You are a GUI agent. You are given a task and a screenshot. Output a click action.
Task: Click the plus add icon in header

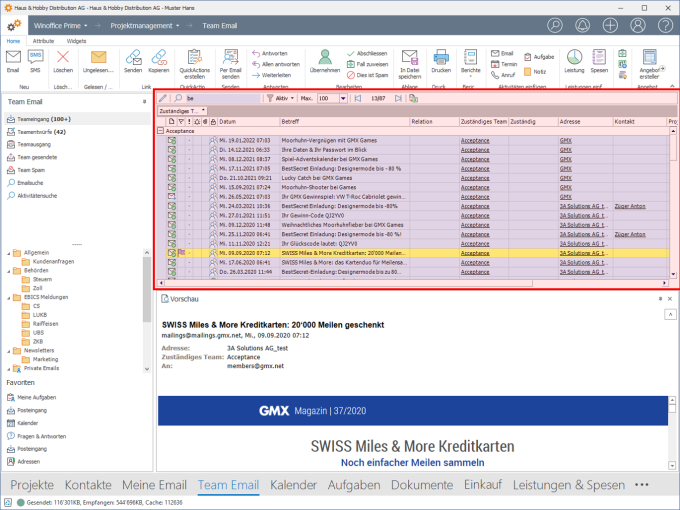(610, 26)
